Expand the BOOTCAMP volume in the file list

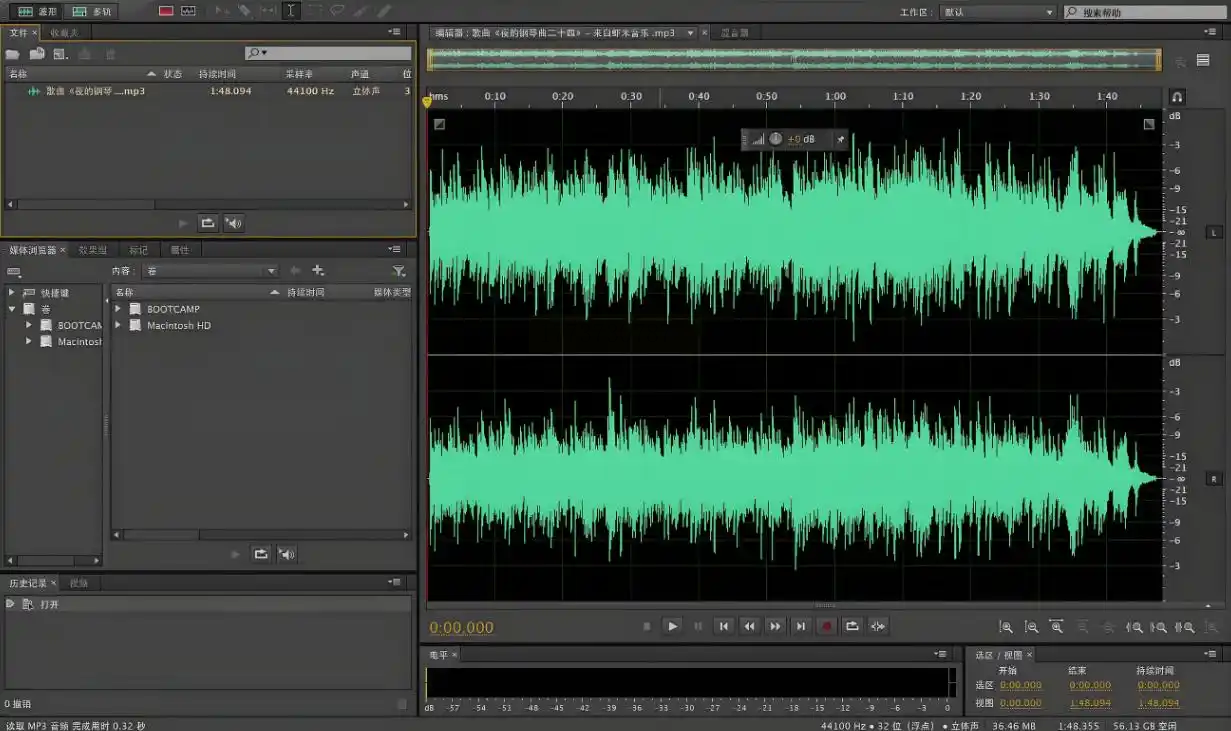pyautogui.click(x=118, y=309)
